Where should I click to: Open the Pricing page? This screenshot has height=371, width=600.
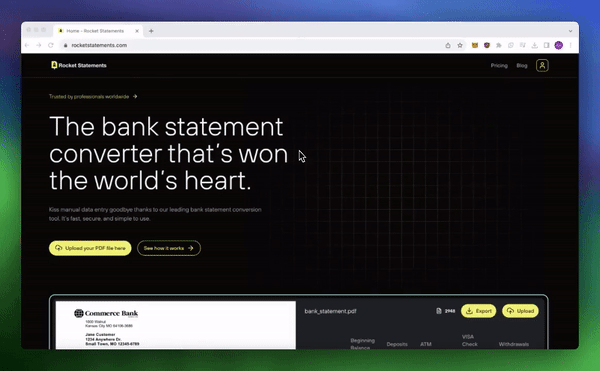(x=499, y=65)
